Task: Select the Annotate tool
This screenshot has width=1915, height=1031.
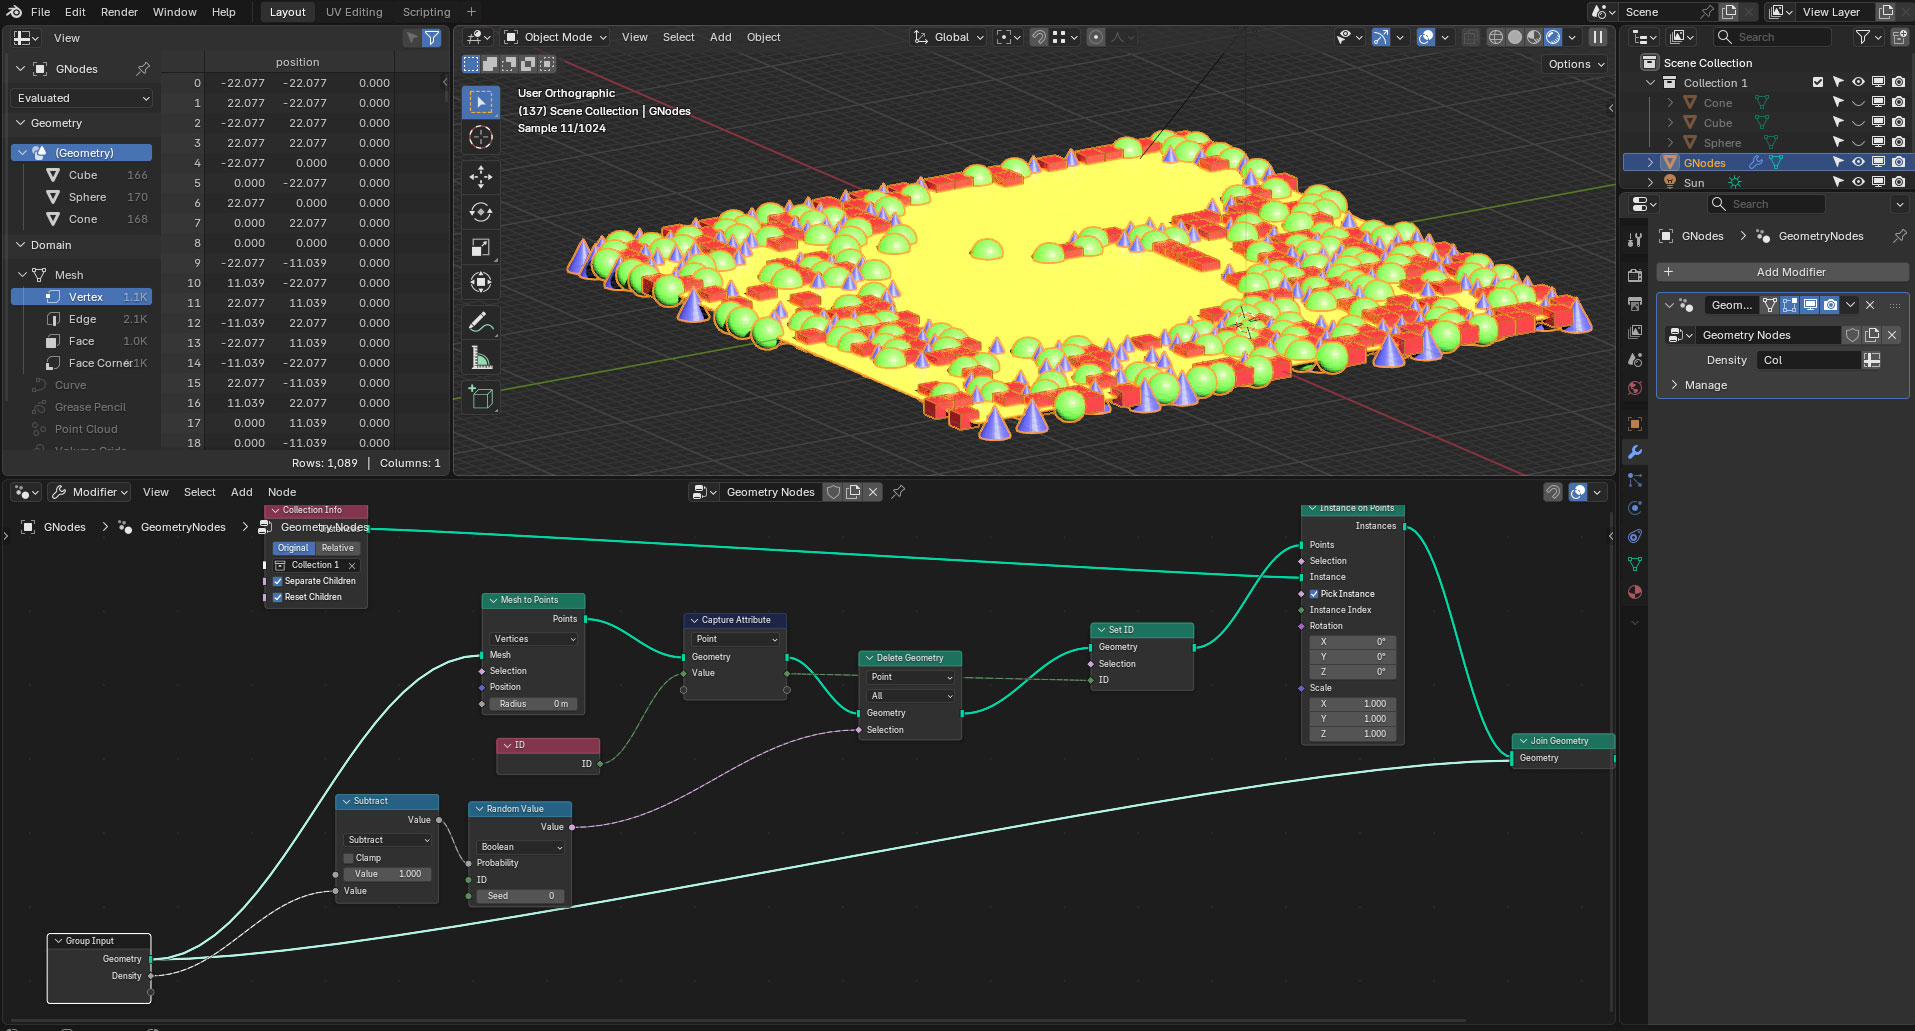Action: (481, 322)
